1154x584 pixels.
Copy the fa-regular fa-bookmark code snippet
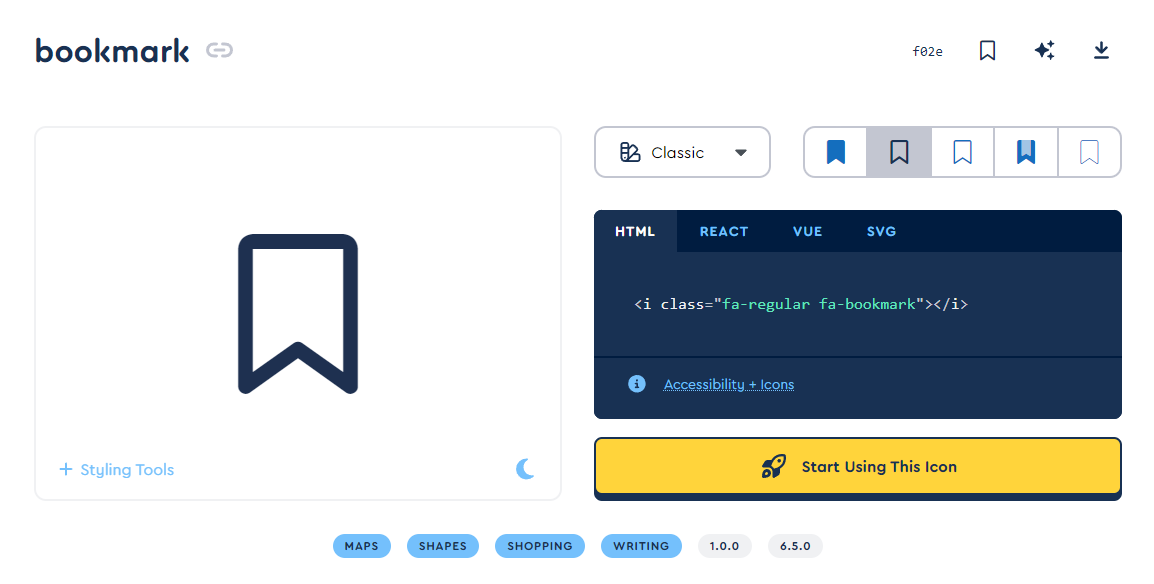pyautogui.click(x=801, y=304)
